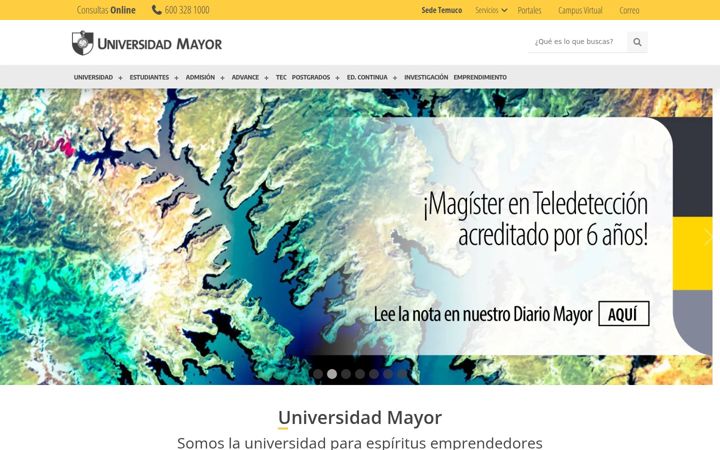This screenshot has width=720, height=450.
Task: Advance carousel with the right arrow
Action: coord(708,237)
